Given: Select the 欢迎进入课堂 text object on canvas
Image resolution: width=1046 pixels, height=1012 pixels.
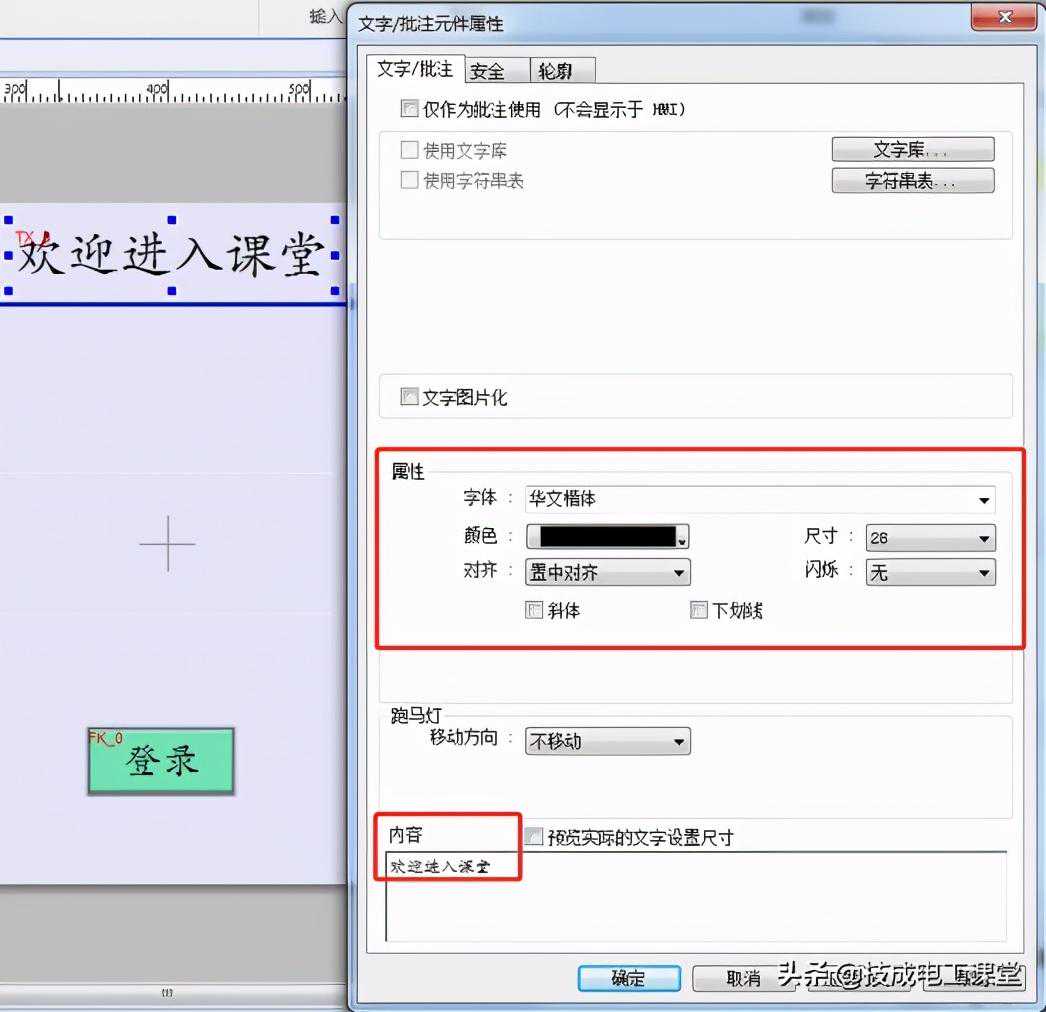Looking at the screenshot, I should [x=171, y=254].
